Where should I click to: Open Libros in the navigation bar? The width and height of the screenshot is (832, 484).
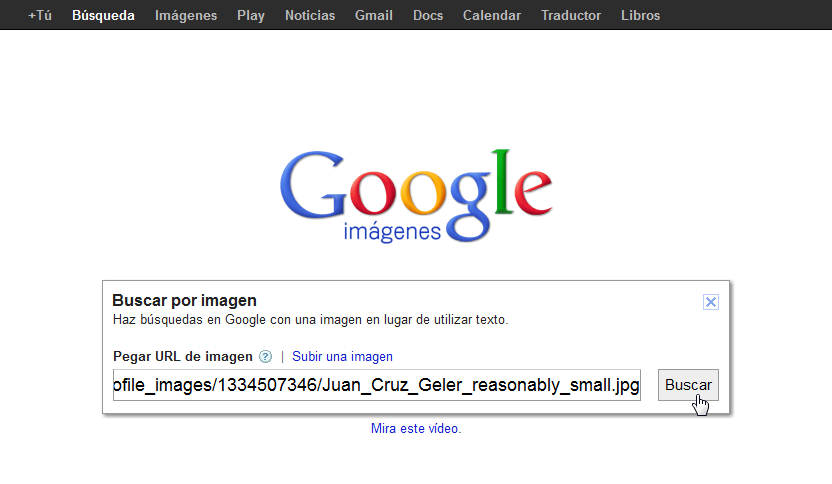640,15
